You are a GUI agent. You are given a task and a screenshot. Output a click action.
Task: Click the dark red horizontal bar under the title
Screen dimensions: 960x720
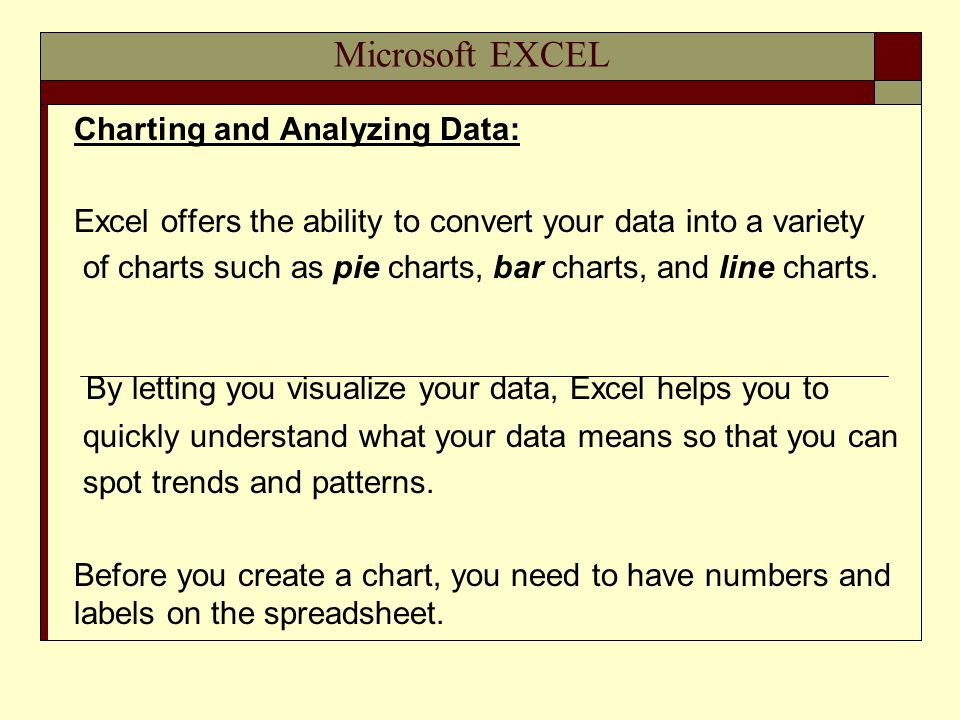pyautogui.click(x=457, y=92)
